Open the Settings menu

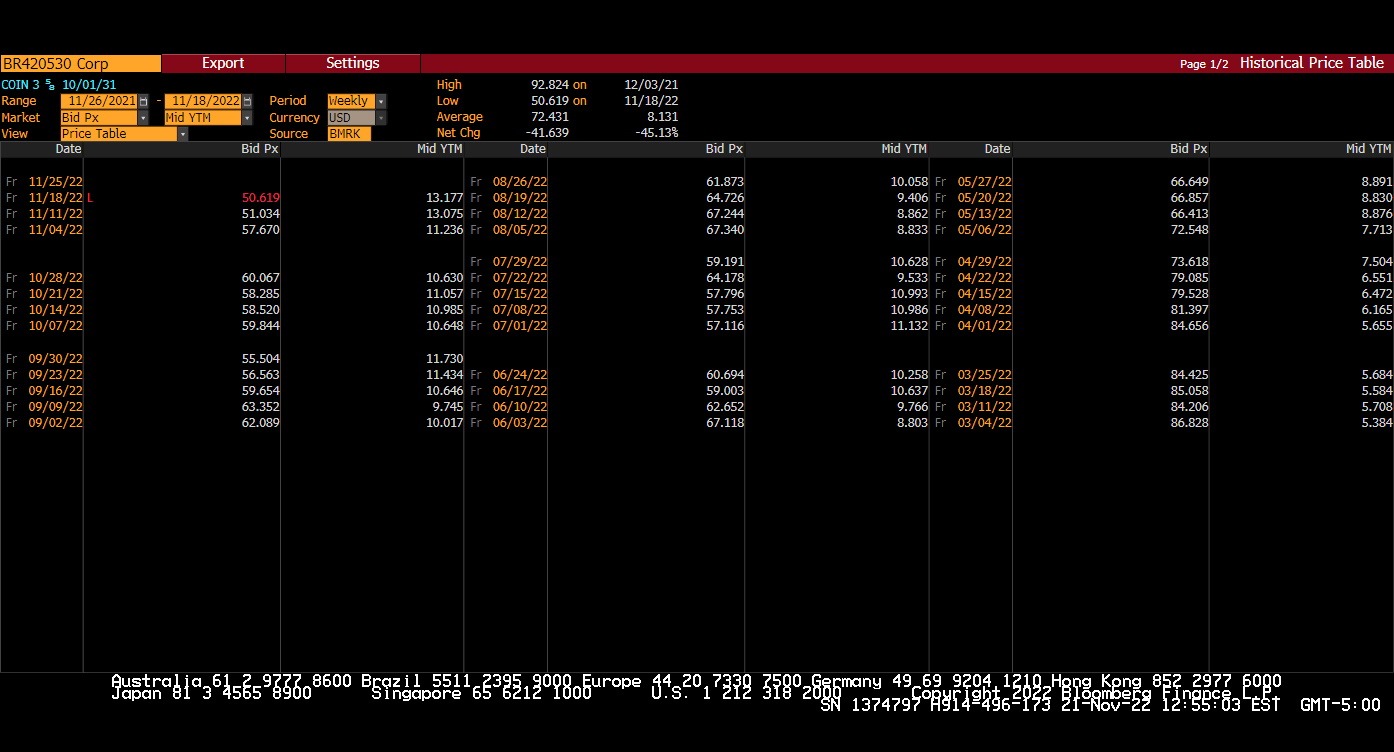point(353,63)
